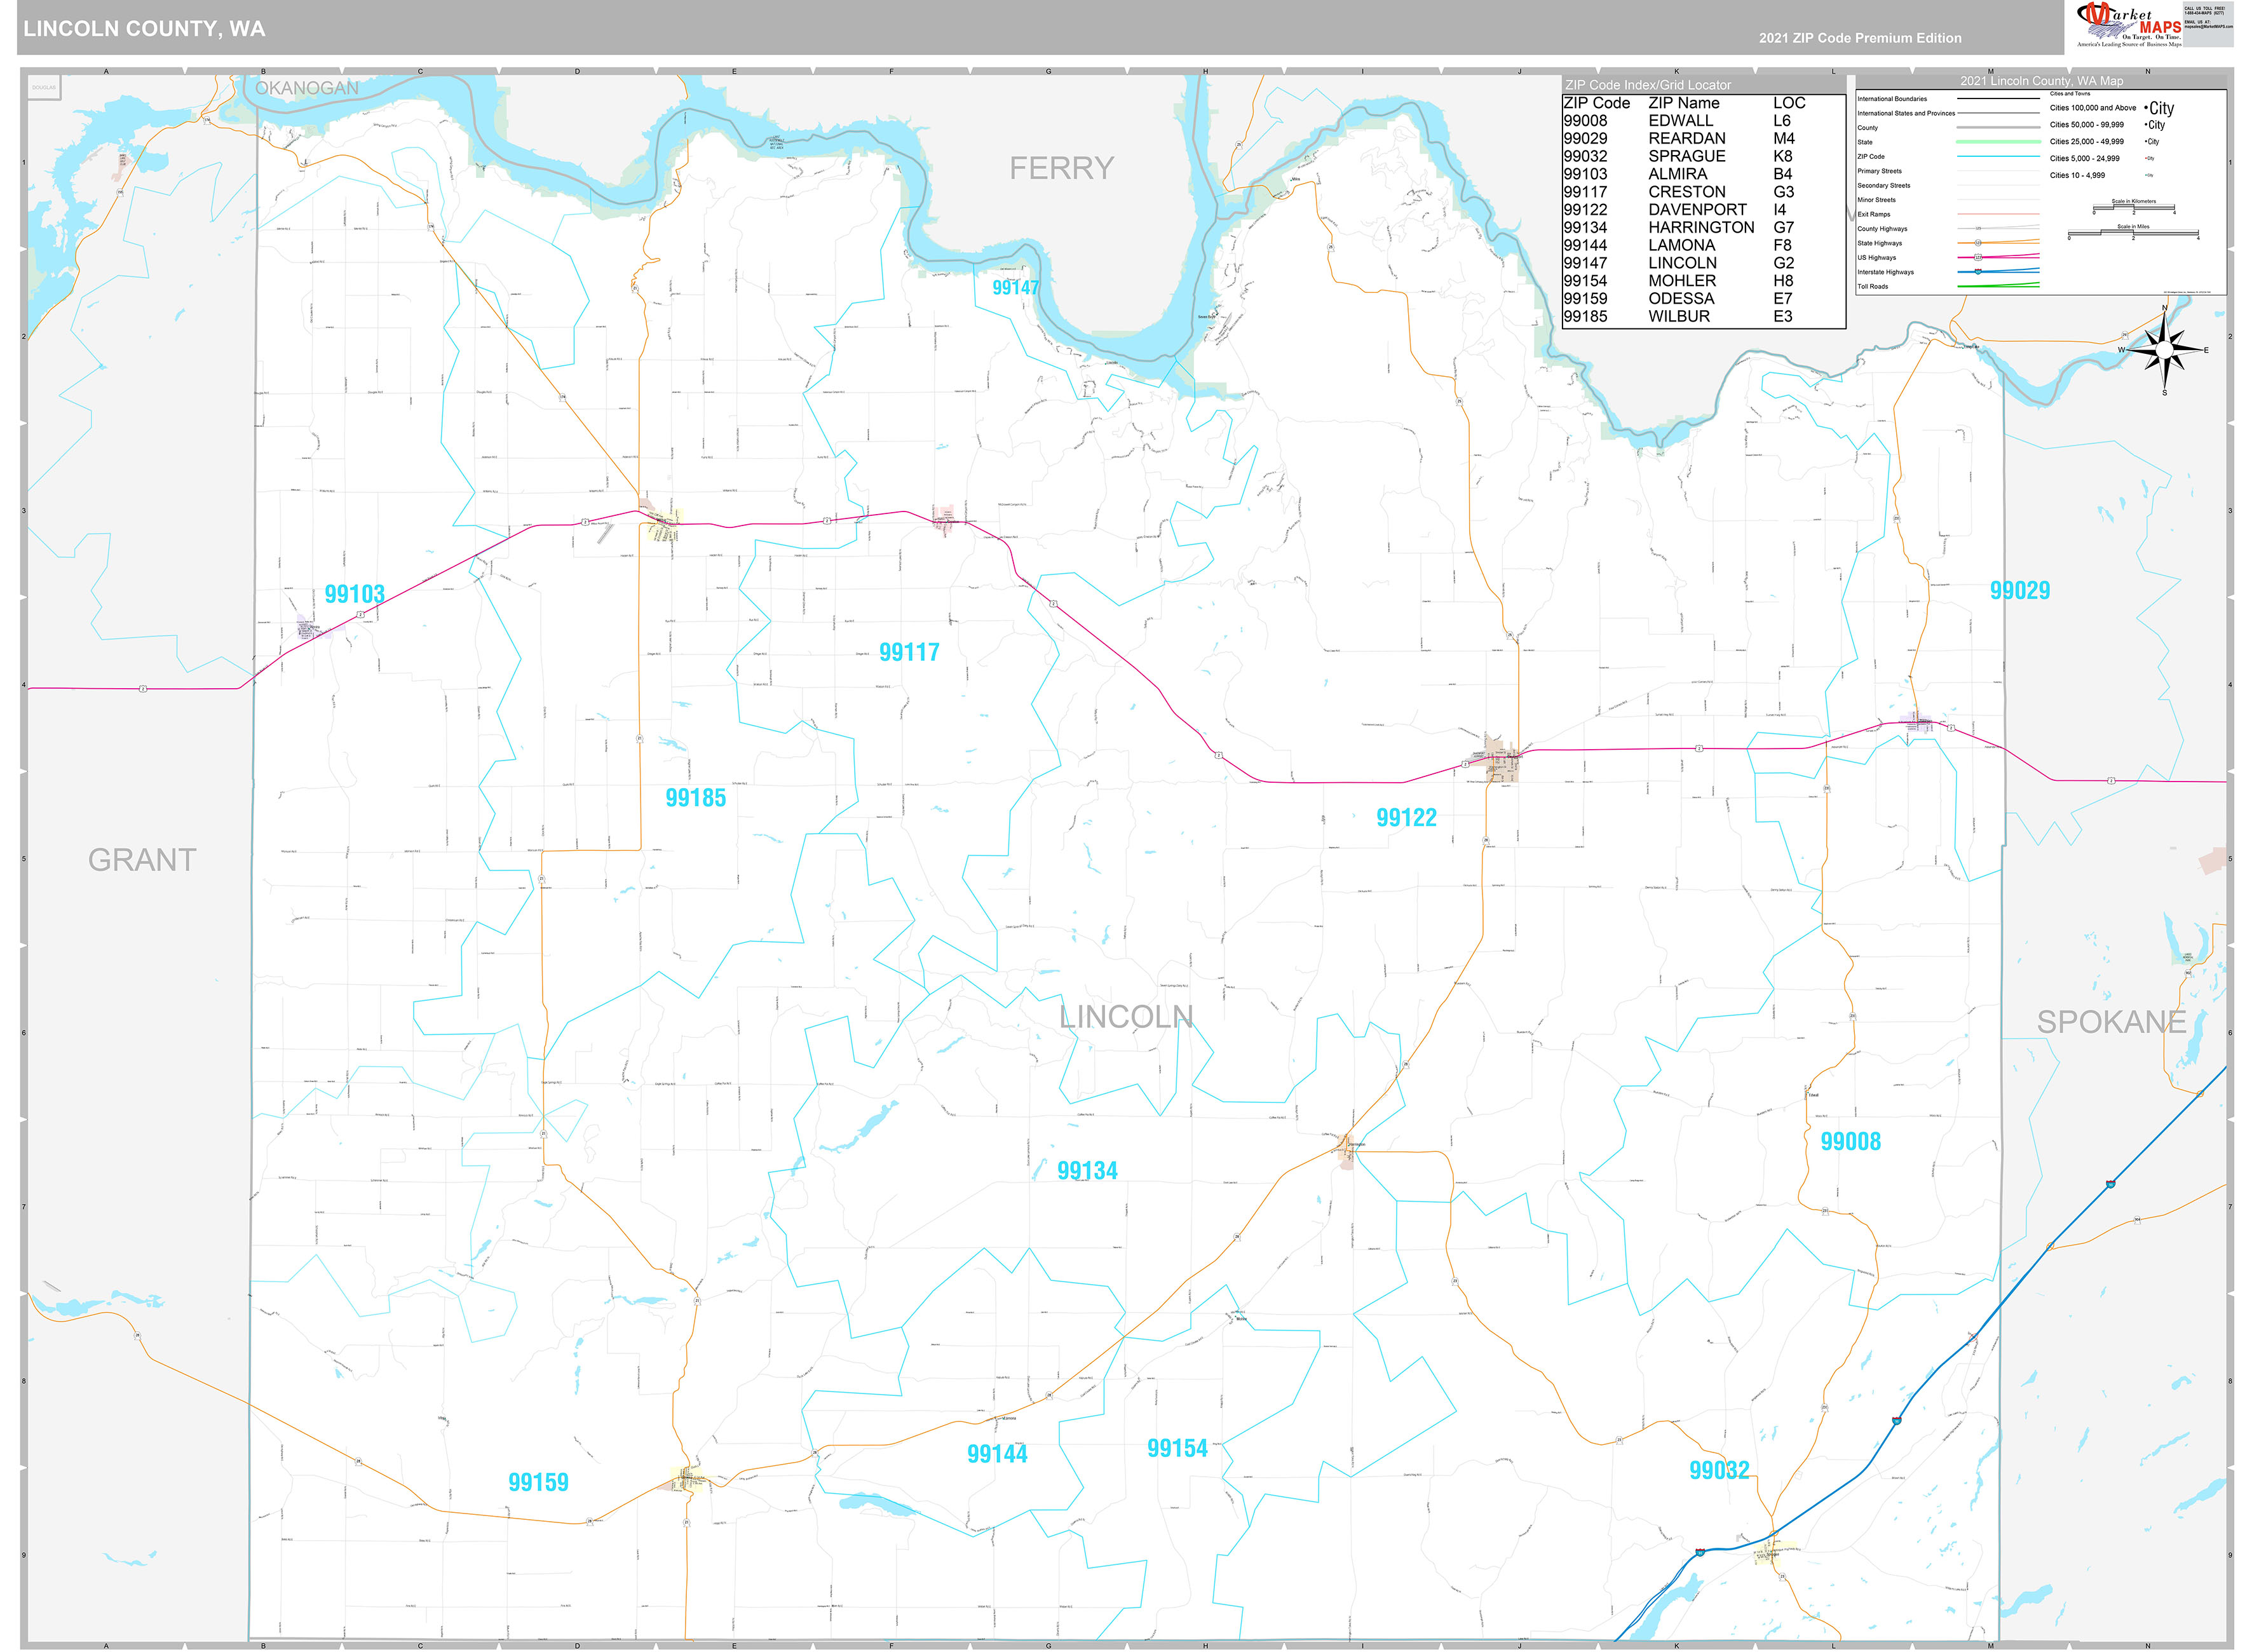Collapse the Cities and Towns legend section

click(x=2070, y=94)
